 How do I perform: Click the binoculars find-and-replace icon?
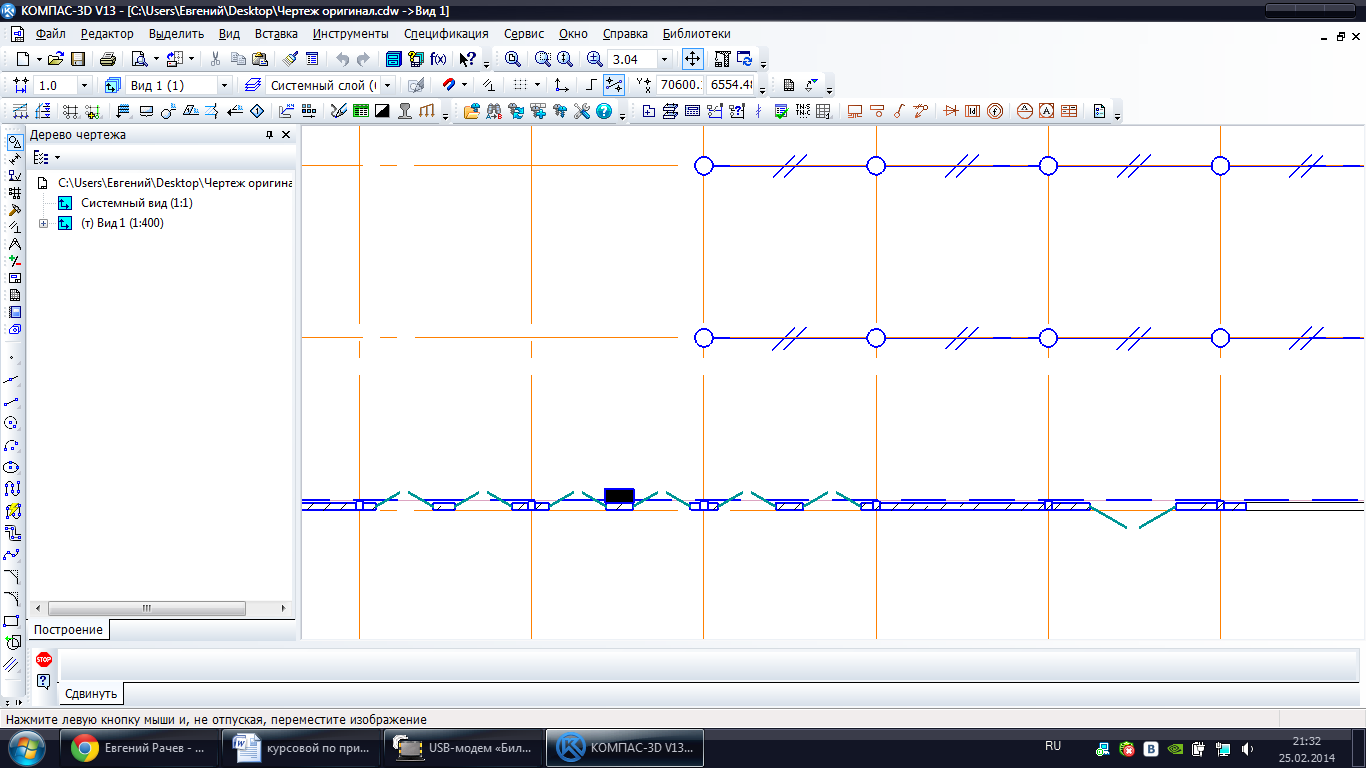click(x=494, y=111)
